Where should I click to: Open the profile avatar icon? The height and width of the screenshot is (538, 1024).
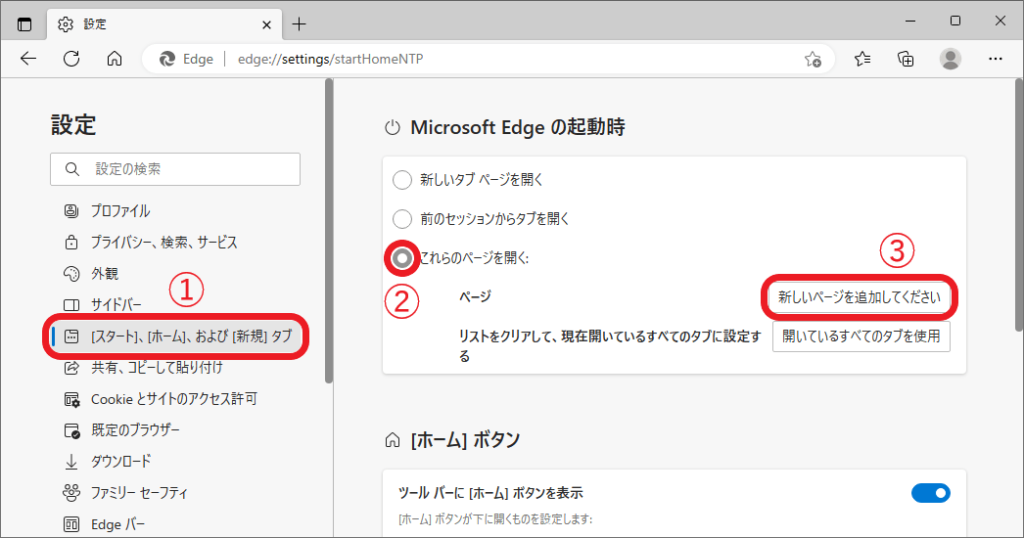(x=950, y=59)
